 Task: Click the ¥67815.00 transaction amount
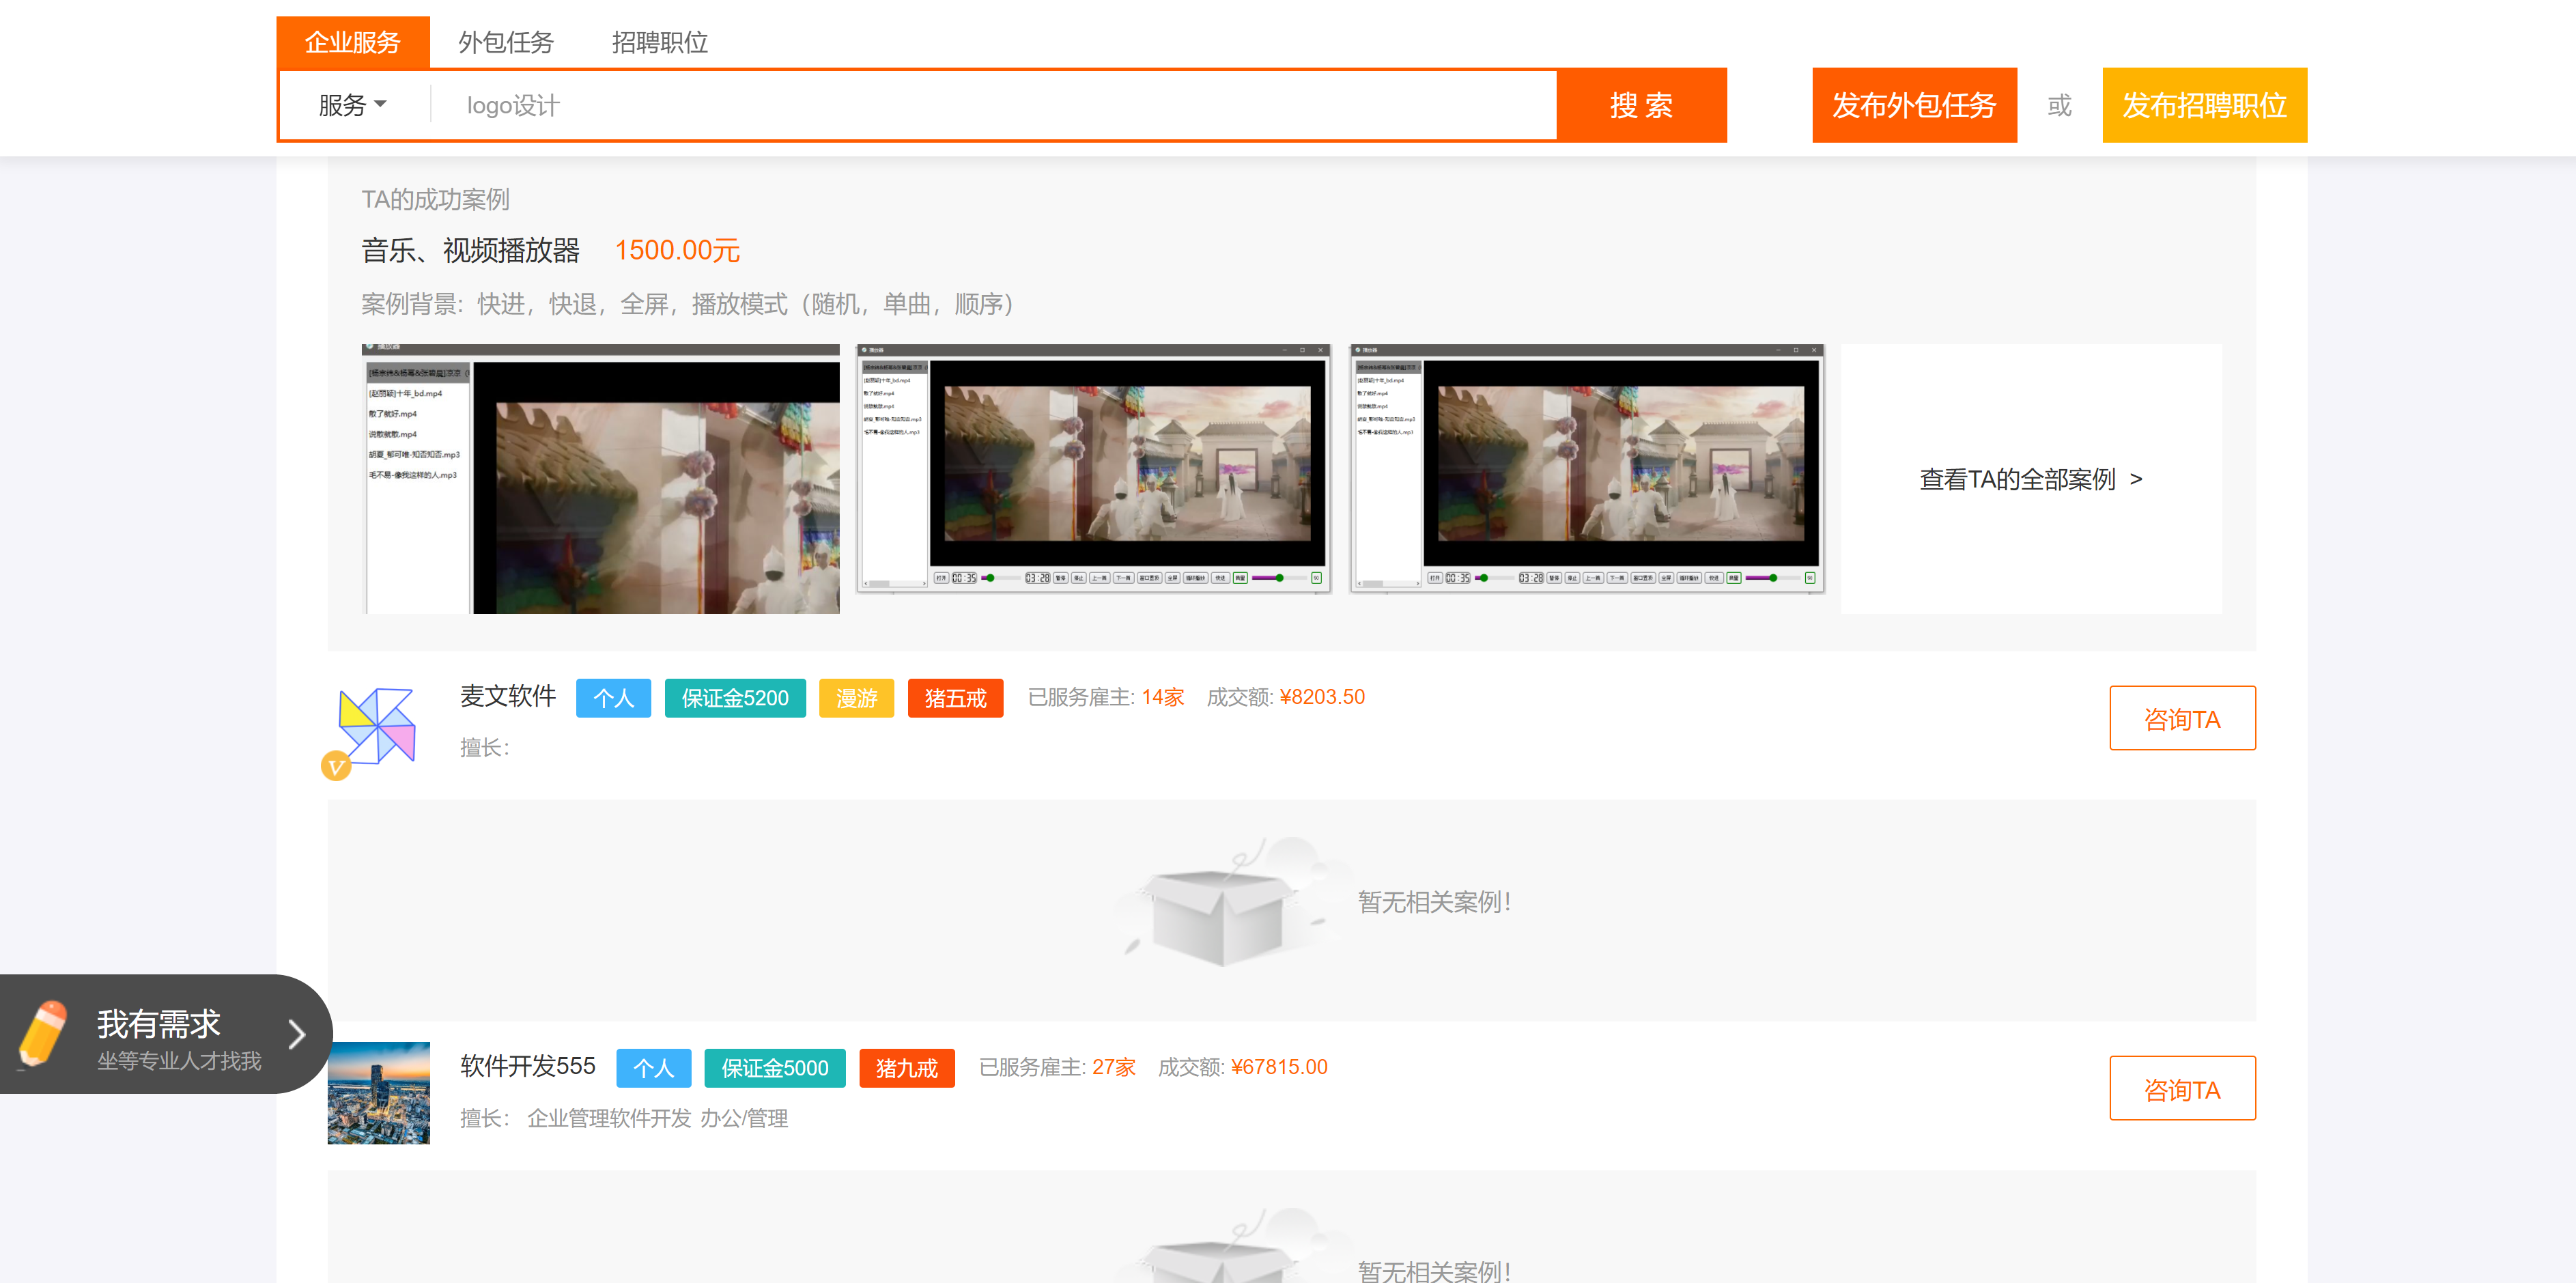click(x=1280, y=1067)
